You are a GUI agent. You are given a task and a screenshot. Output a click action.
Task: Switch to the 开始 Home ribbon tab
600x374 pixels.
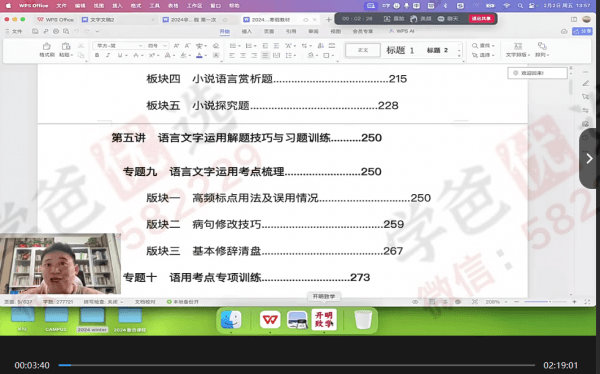pyautogui.click(x=225, y=31)
